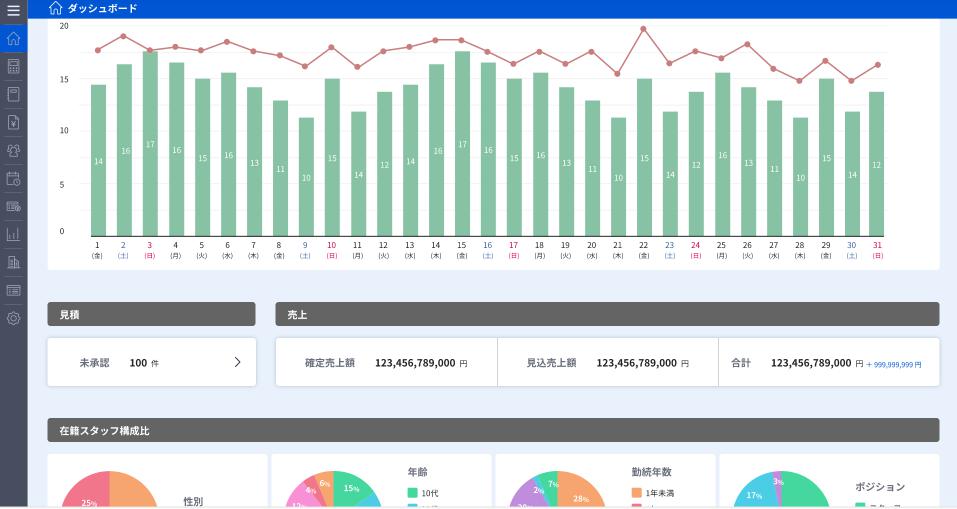Click the green bar for day 15
Screen dimensions: 957x509
click(x=463, y=144)
